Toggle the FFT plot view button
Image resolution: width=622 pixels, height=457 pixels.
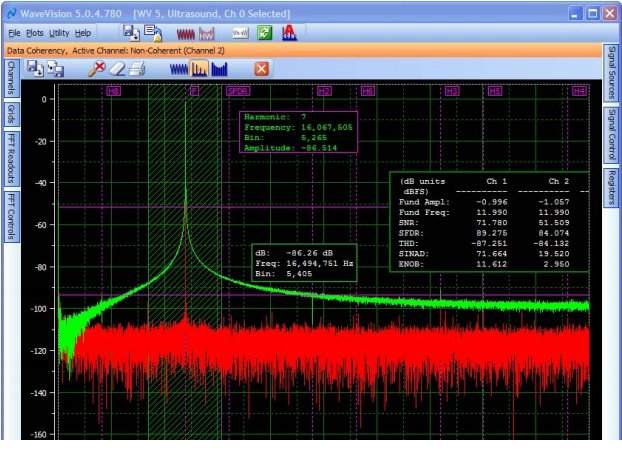pos(199,69)
